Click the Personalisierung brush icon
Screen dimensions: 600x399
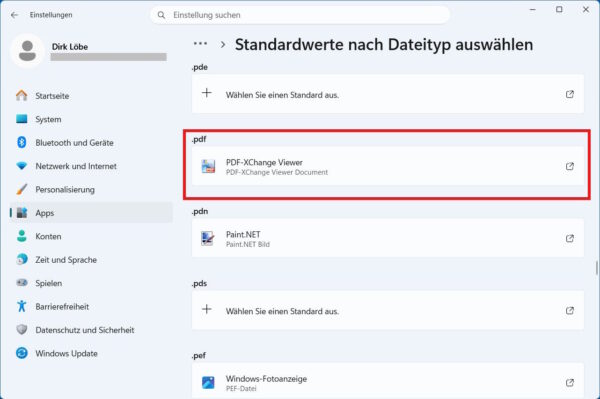click(x=22, y=189)
